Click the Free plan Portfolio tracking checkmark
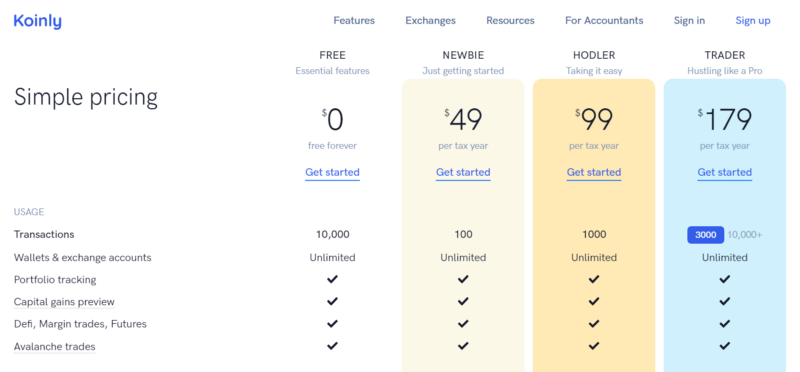This screenshot has width=800, height=372. [x=332, y=279]
